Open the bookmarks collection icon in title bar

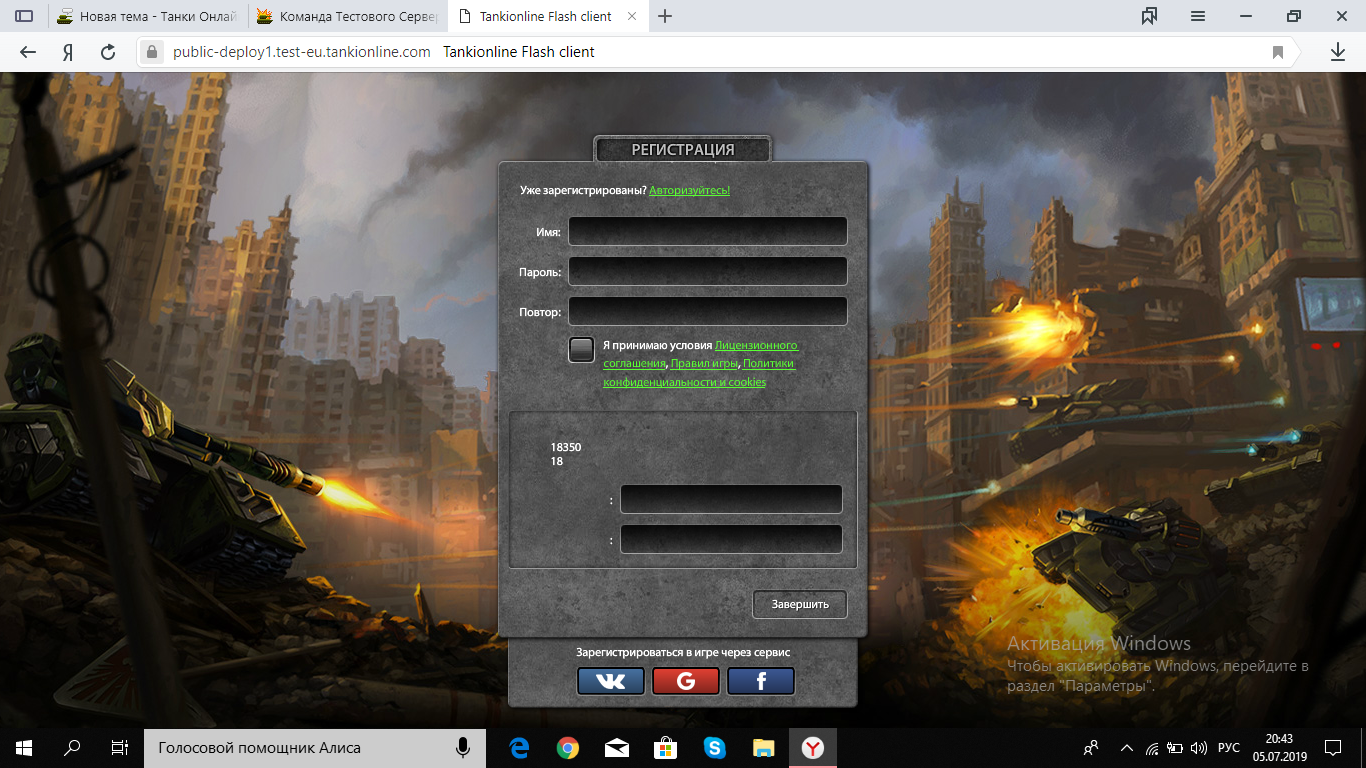1149,16
